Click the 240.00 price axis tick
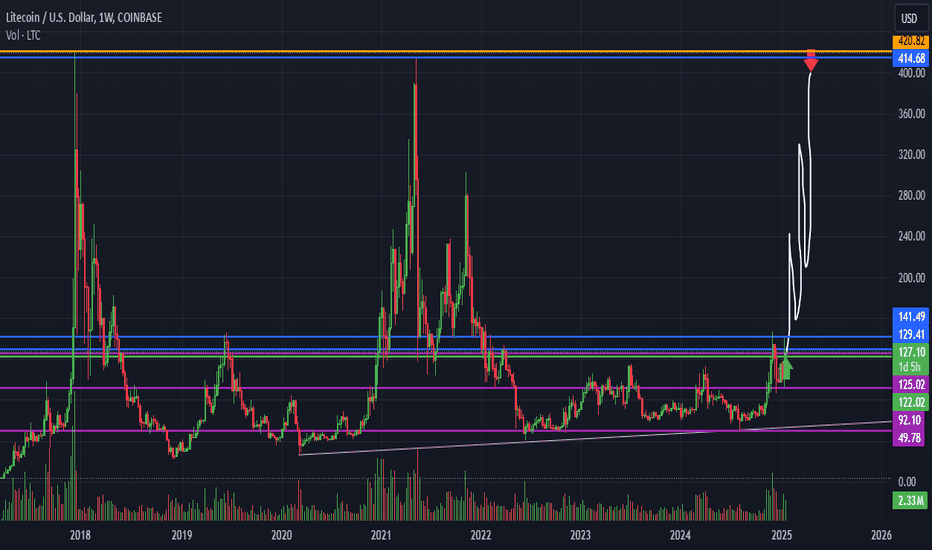Image resolution: width=932 pixels, height=550 pixels. click(911, 236)
